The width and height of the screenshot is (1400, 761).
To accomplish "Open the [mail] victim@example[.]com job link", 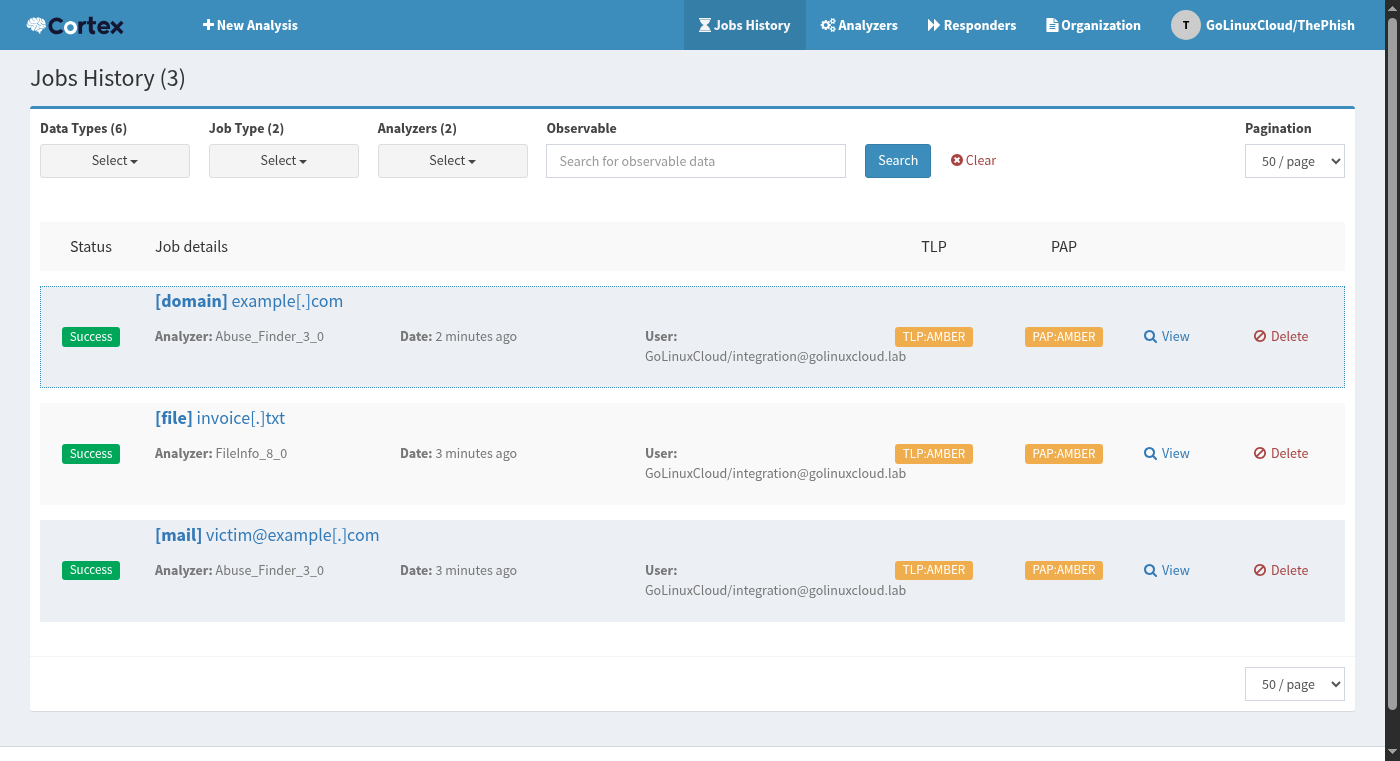I will pyautogui.click(x=267, y=535).
